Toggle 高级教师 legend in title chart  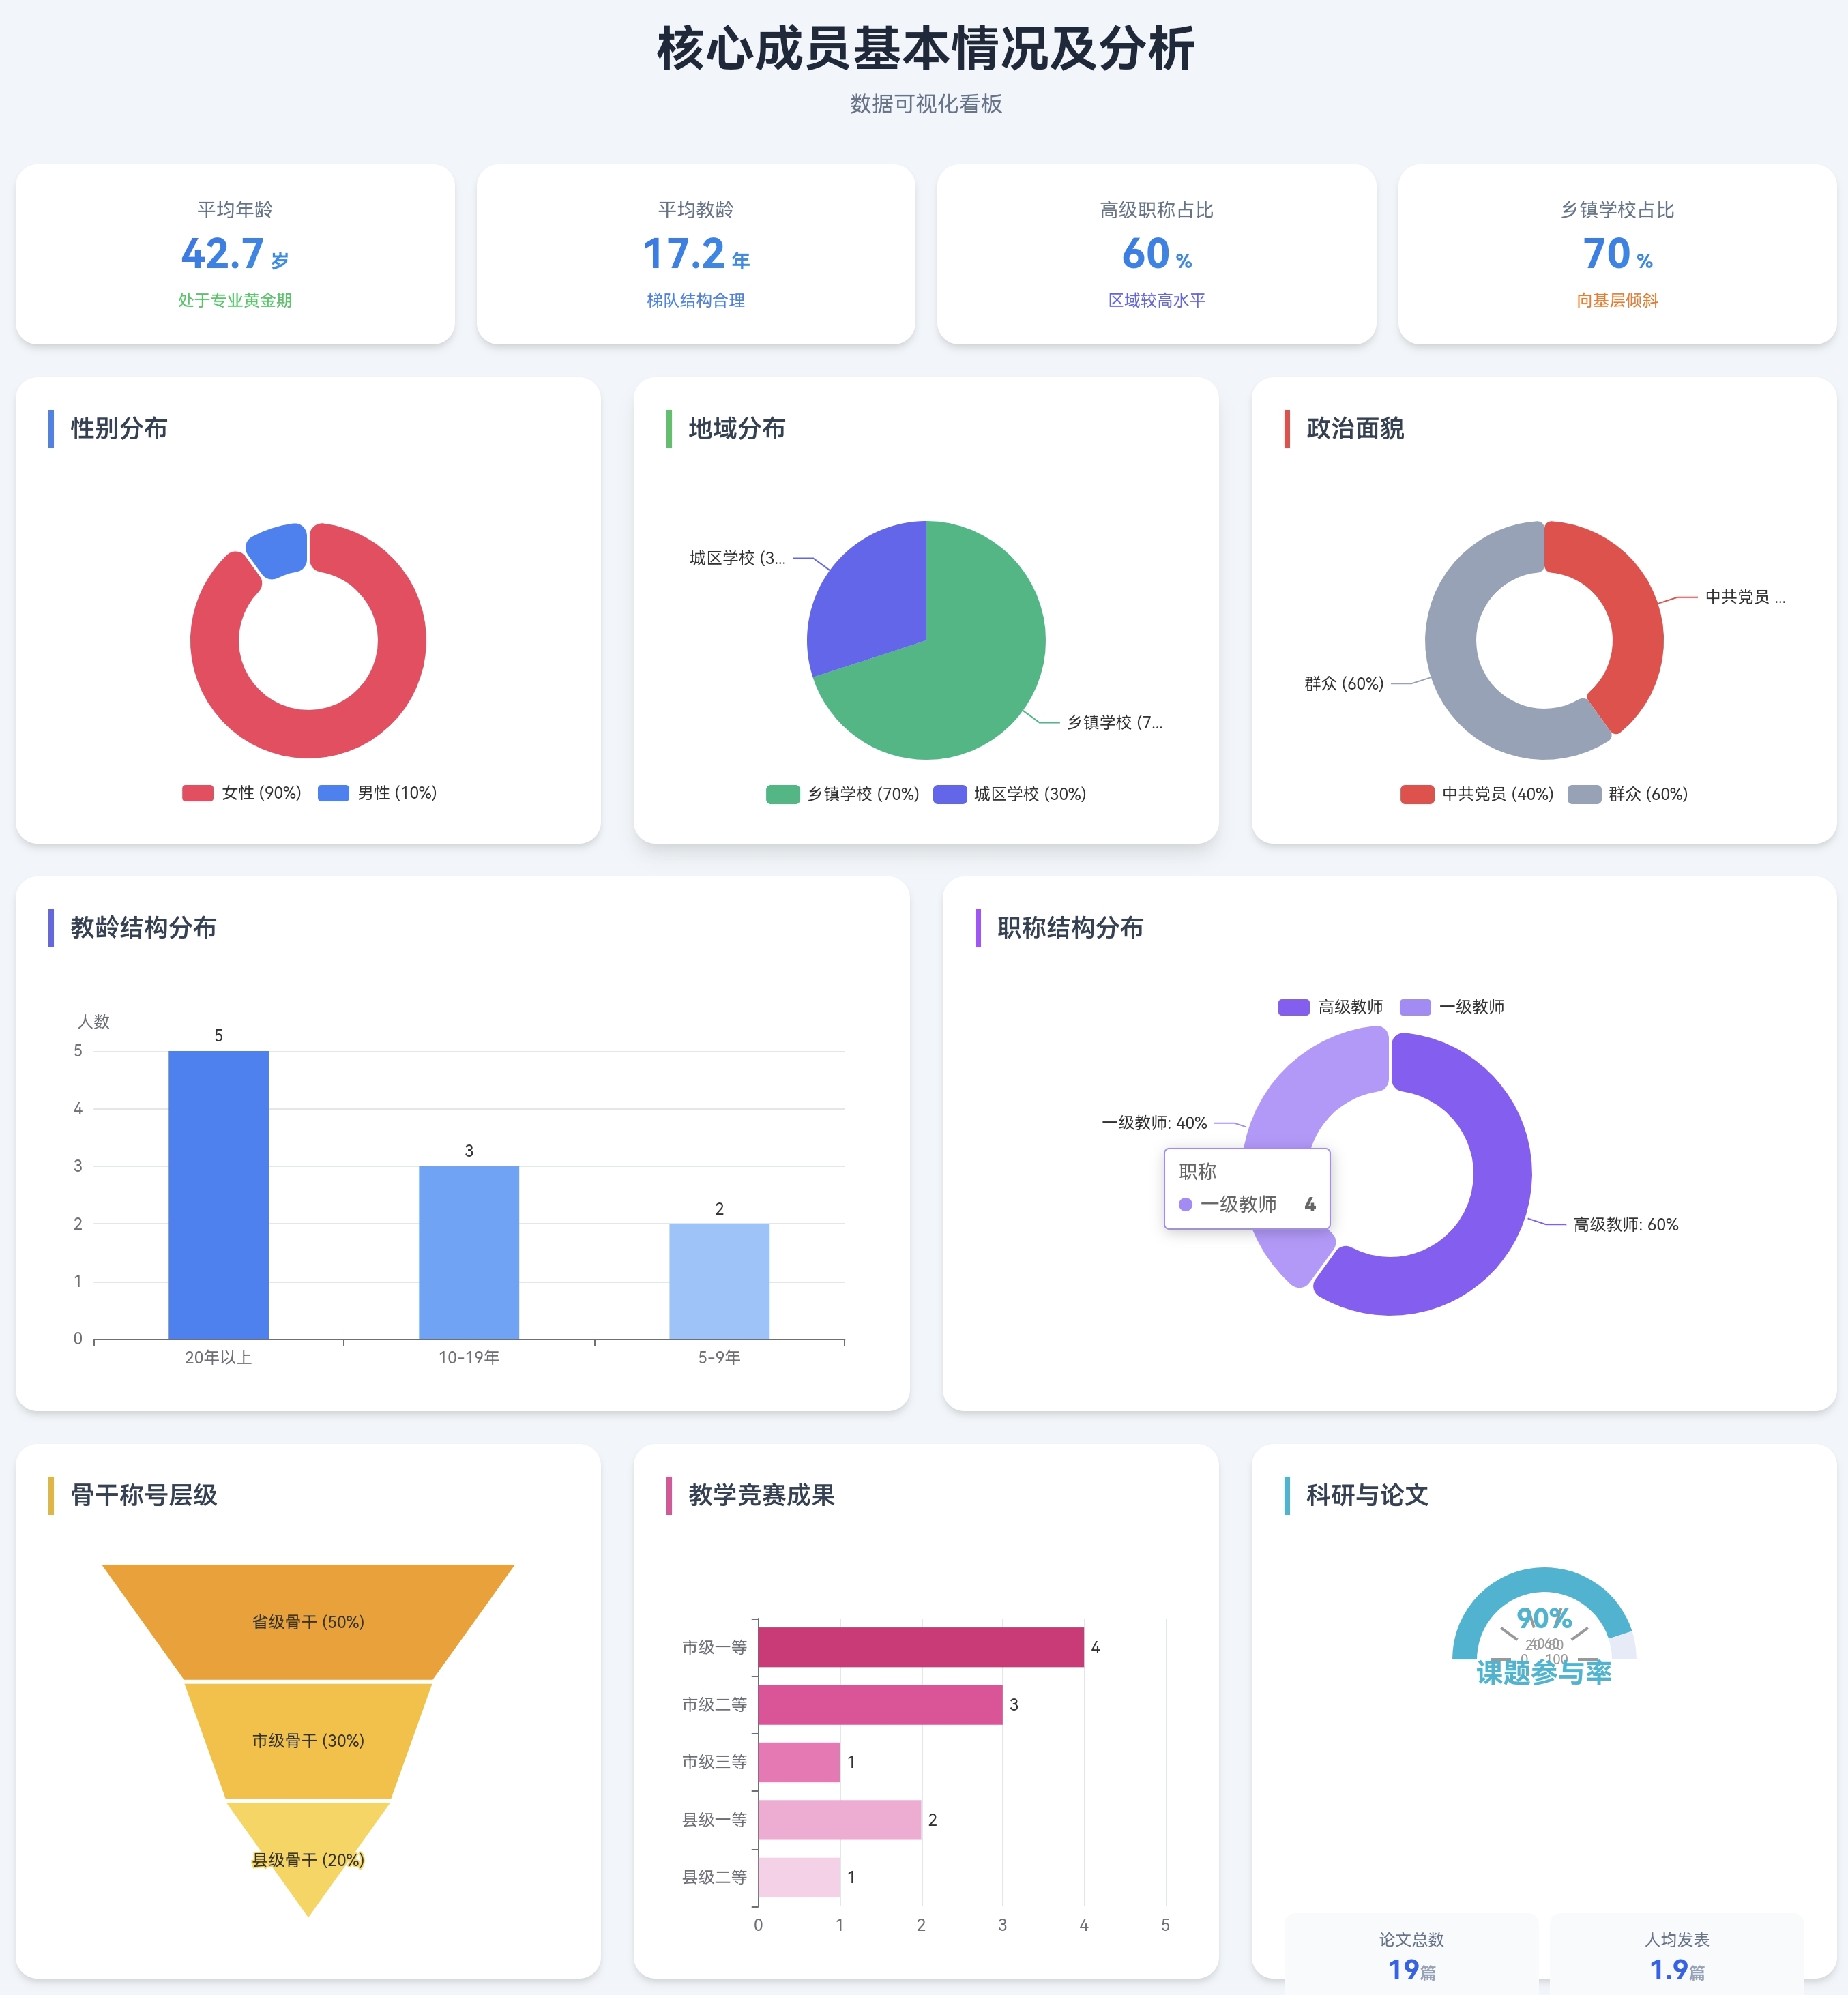(x=1330, y=1007)
